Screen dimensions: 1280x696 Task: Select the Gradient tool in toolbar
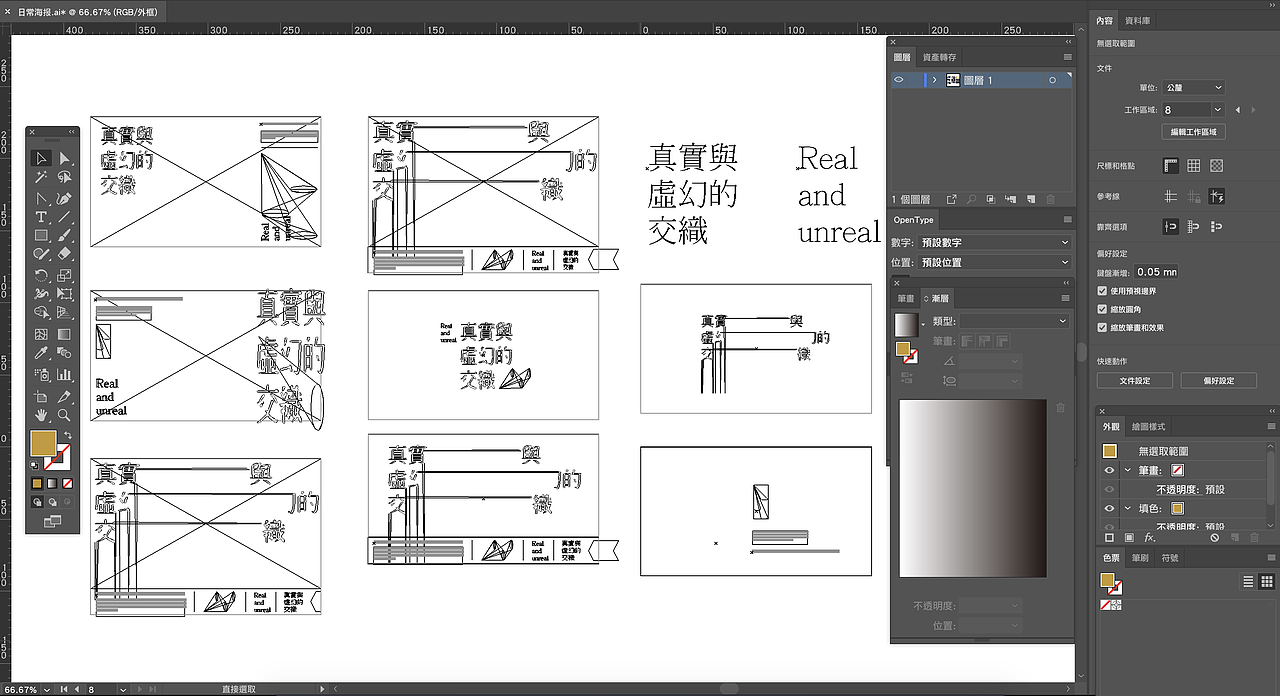pos(64,334)
